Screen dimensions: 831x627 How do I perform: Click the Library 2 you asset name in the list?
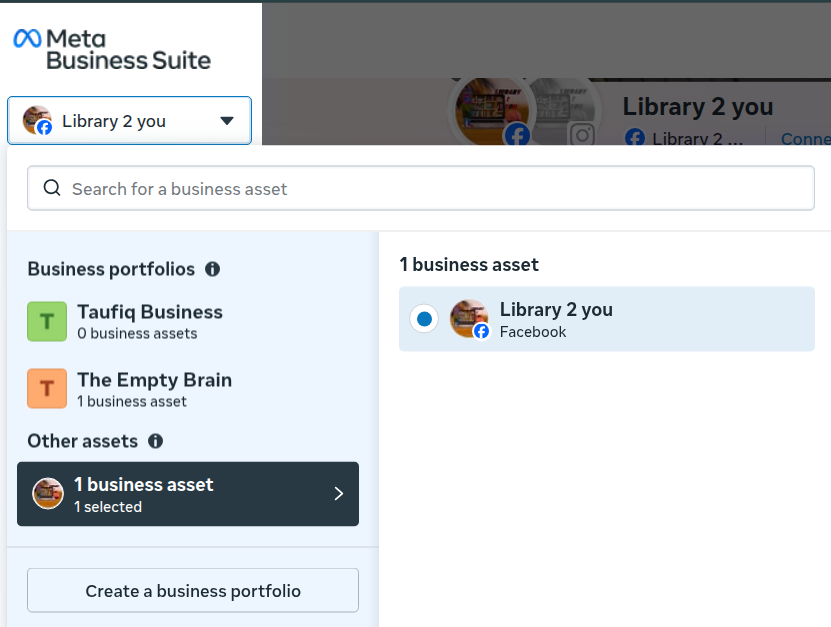(556, 310)
